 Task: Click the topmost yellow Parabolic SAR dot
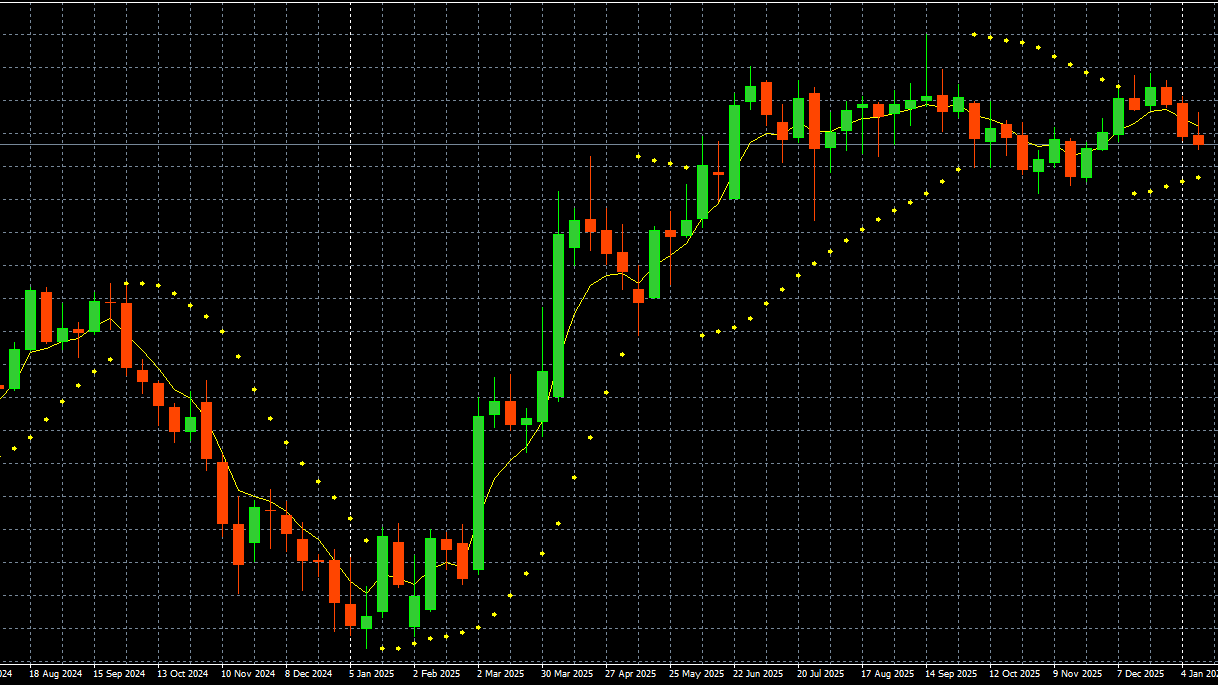974,35
